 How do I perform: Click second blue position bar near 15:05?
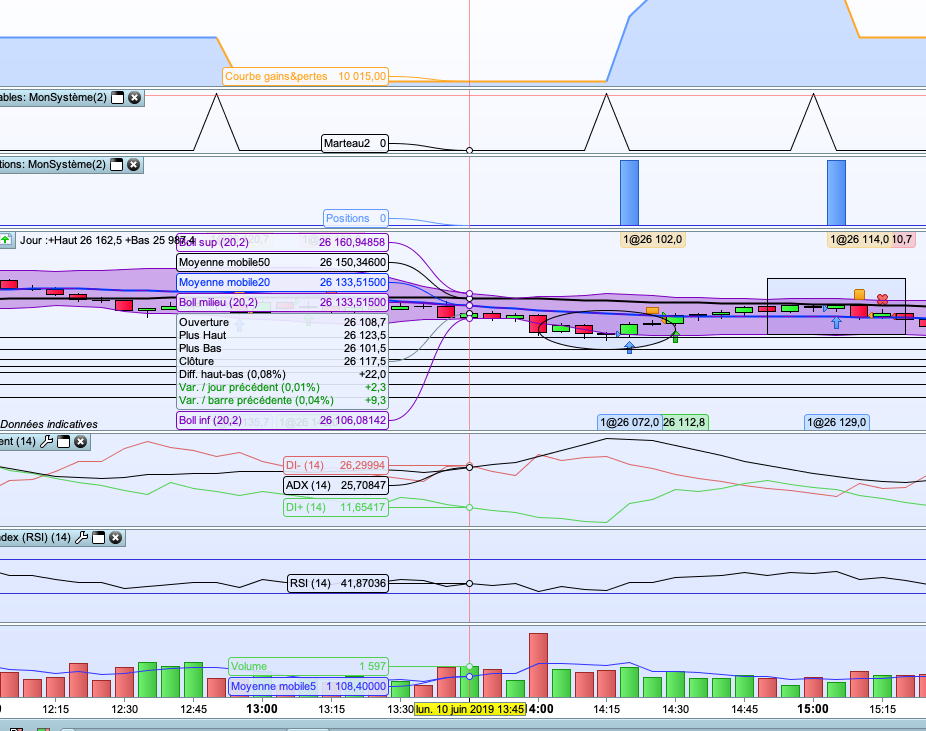[x=836, y=192]
